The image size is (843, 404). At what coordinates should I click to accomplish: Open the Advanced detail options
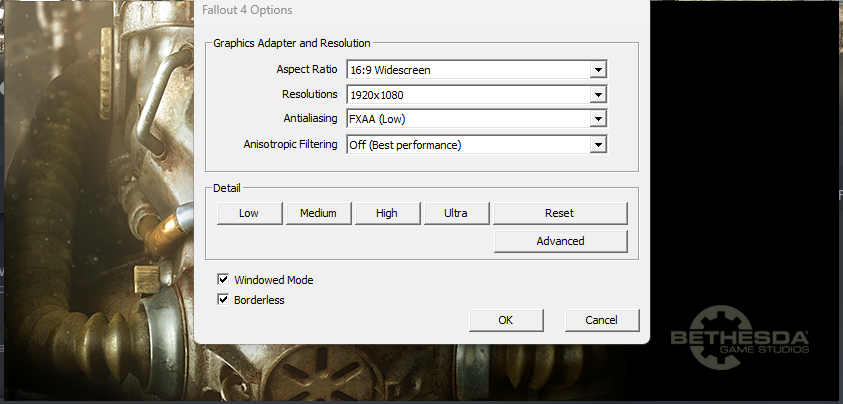(560, 241)
